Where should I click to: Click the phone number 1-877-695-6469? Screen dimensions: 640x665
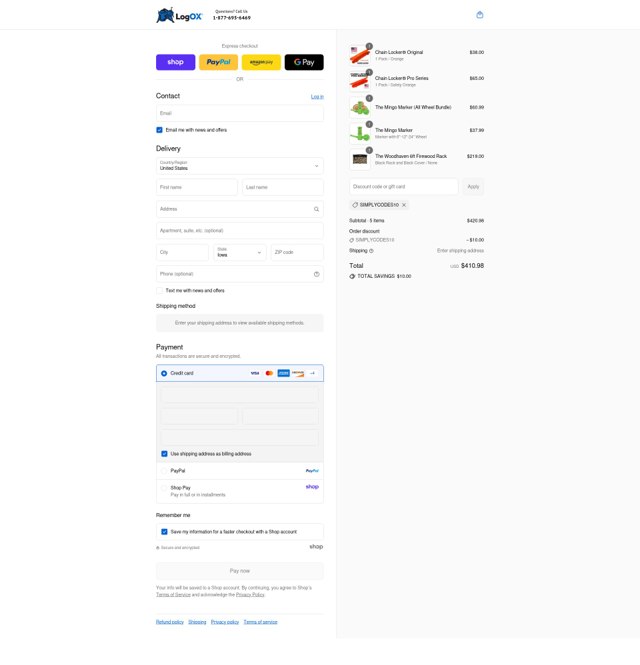(232, 18)
